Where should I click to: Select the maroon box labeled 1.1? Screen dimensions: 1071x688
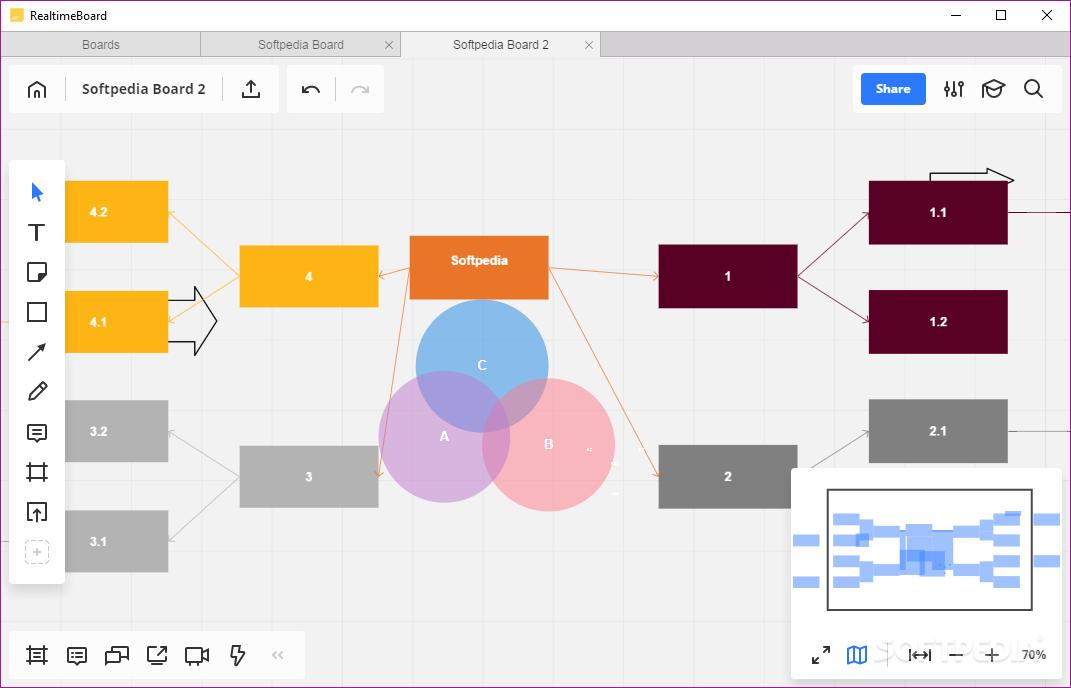(x=938, y=212)
